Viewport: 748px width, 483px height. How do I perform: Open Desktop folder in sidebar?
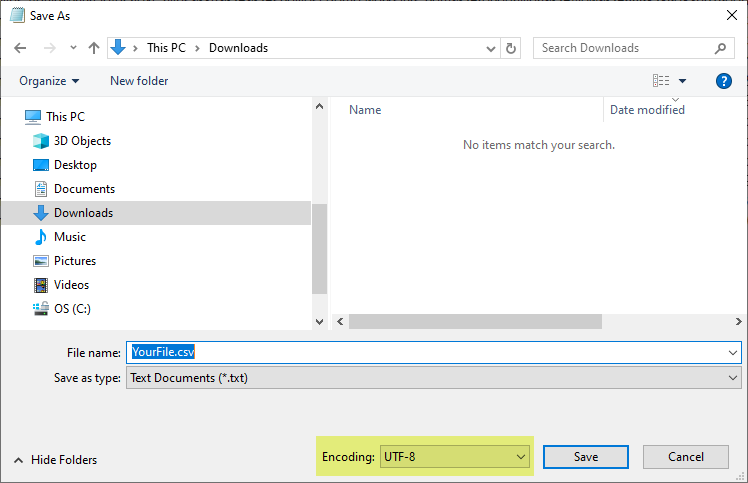click(x=75, y=165)
